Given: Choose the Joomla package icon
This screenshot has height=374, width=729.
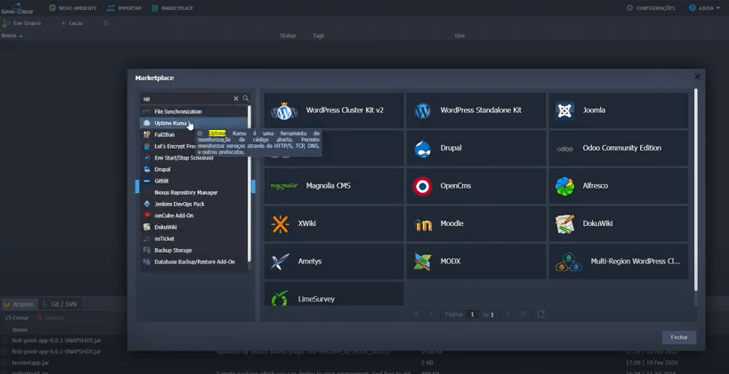Looking at the screenshot, I should [564, 111].
